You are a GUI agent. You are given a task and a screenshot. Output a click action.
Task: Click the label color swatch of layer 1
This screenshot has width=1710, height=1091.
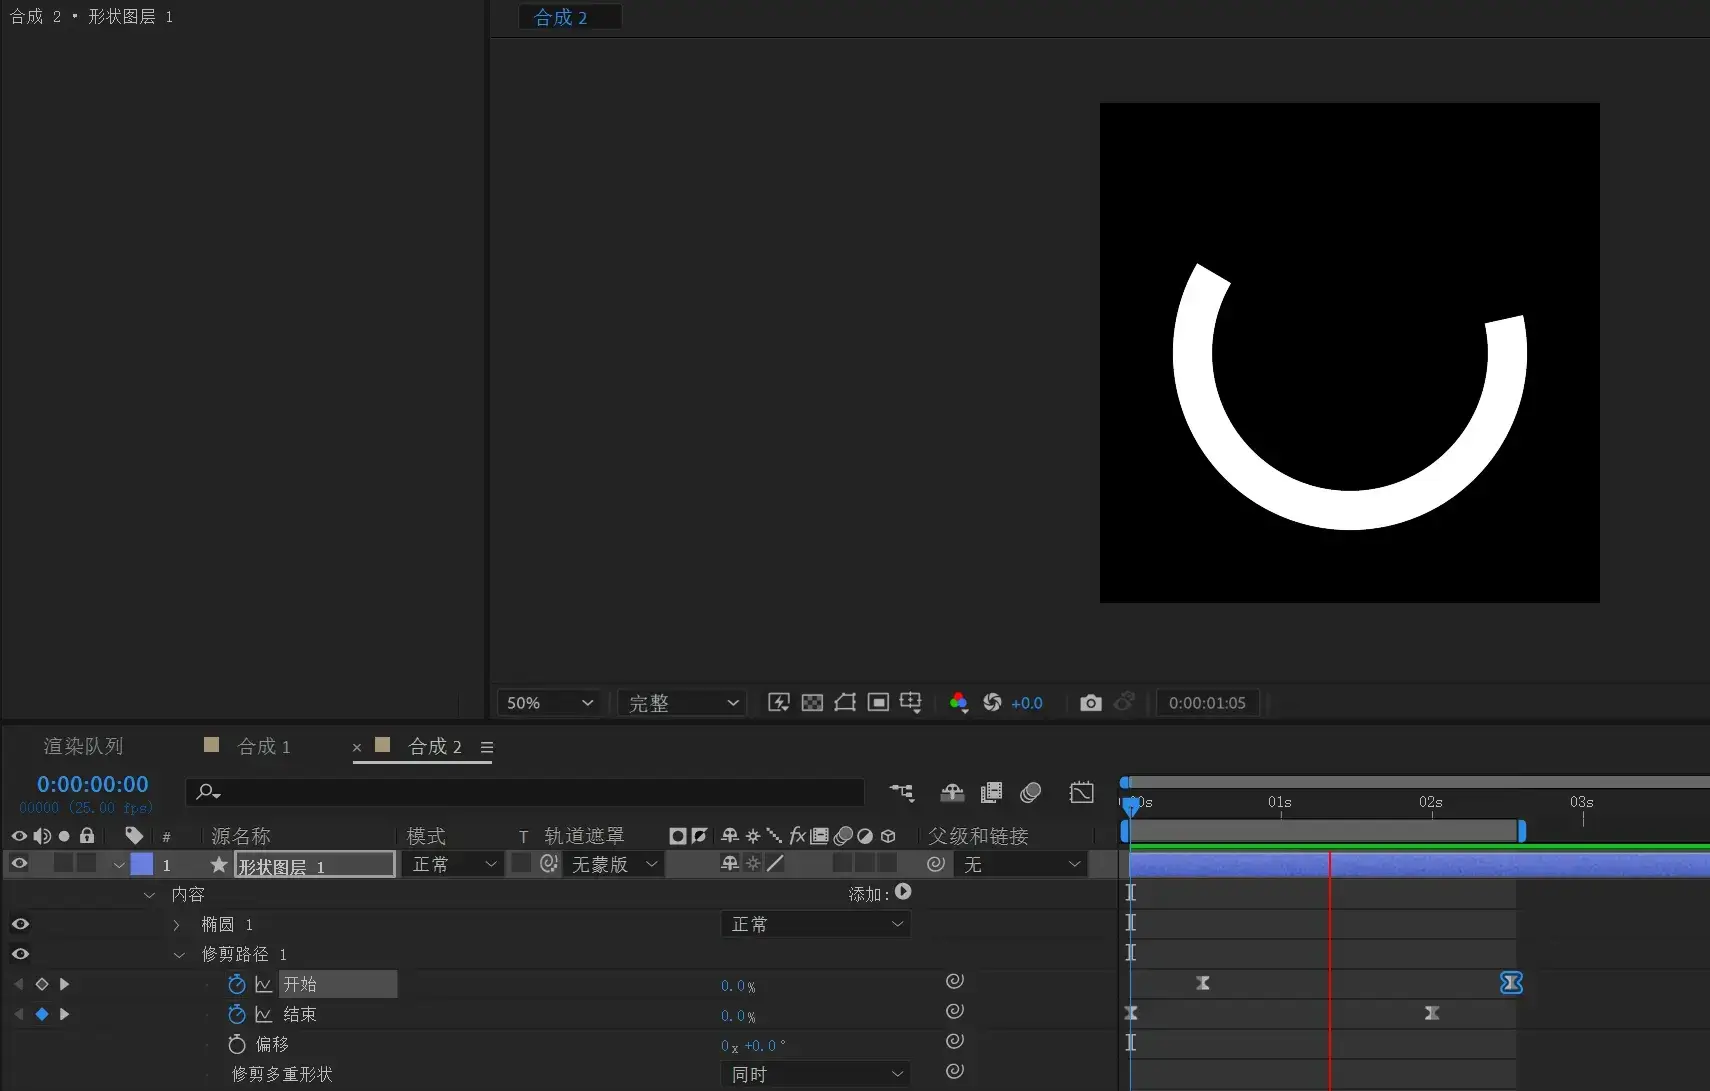142,864
